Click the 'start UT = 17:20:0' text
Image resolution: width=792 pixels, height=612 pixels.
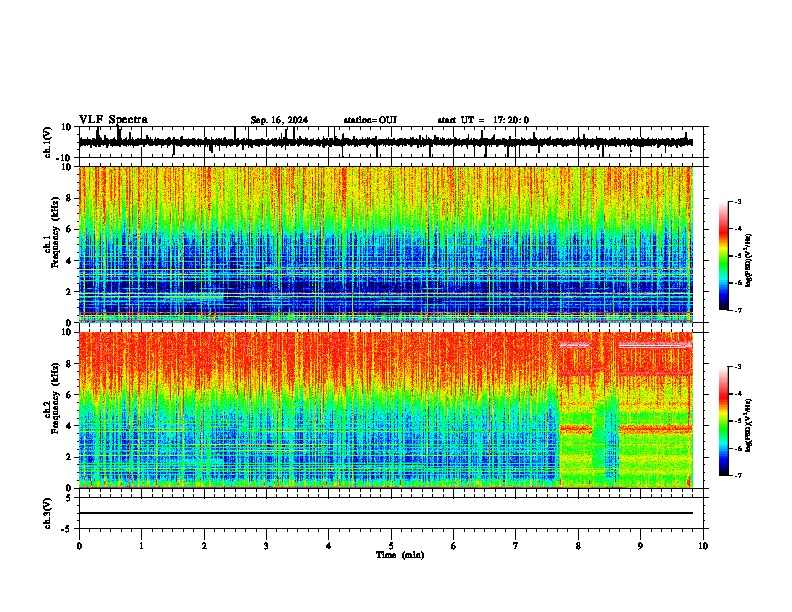[x=483, y=120]
